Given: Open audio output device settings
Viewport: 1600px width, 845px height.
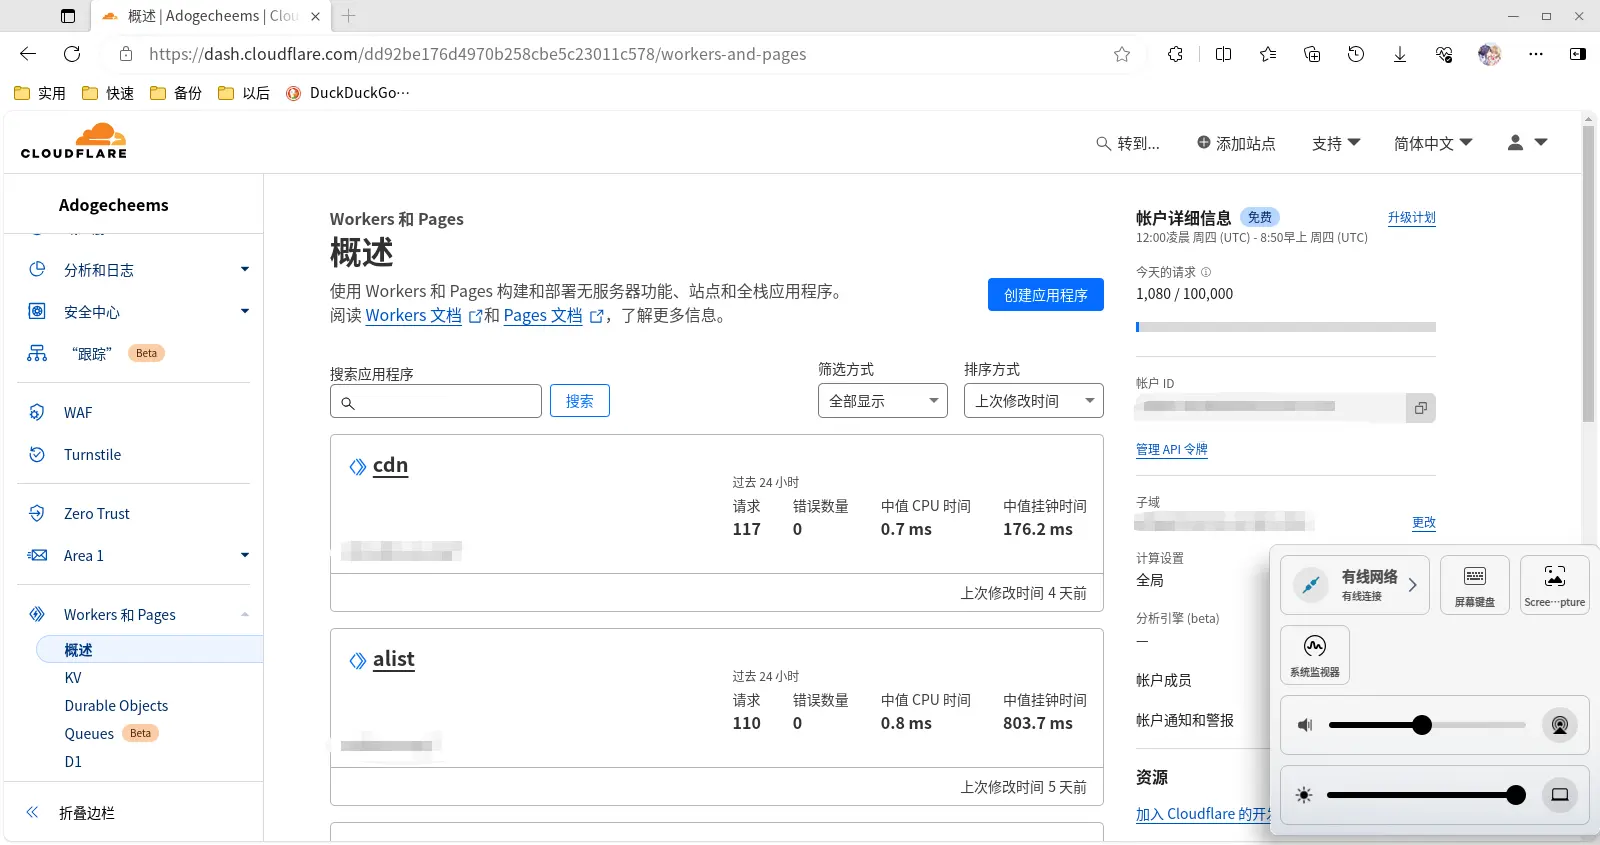Looking at the screenshot, I should click(1559, 725).
